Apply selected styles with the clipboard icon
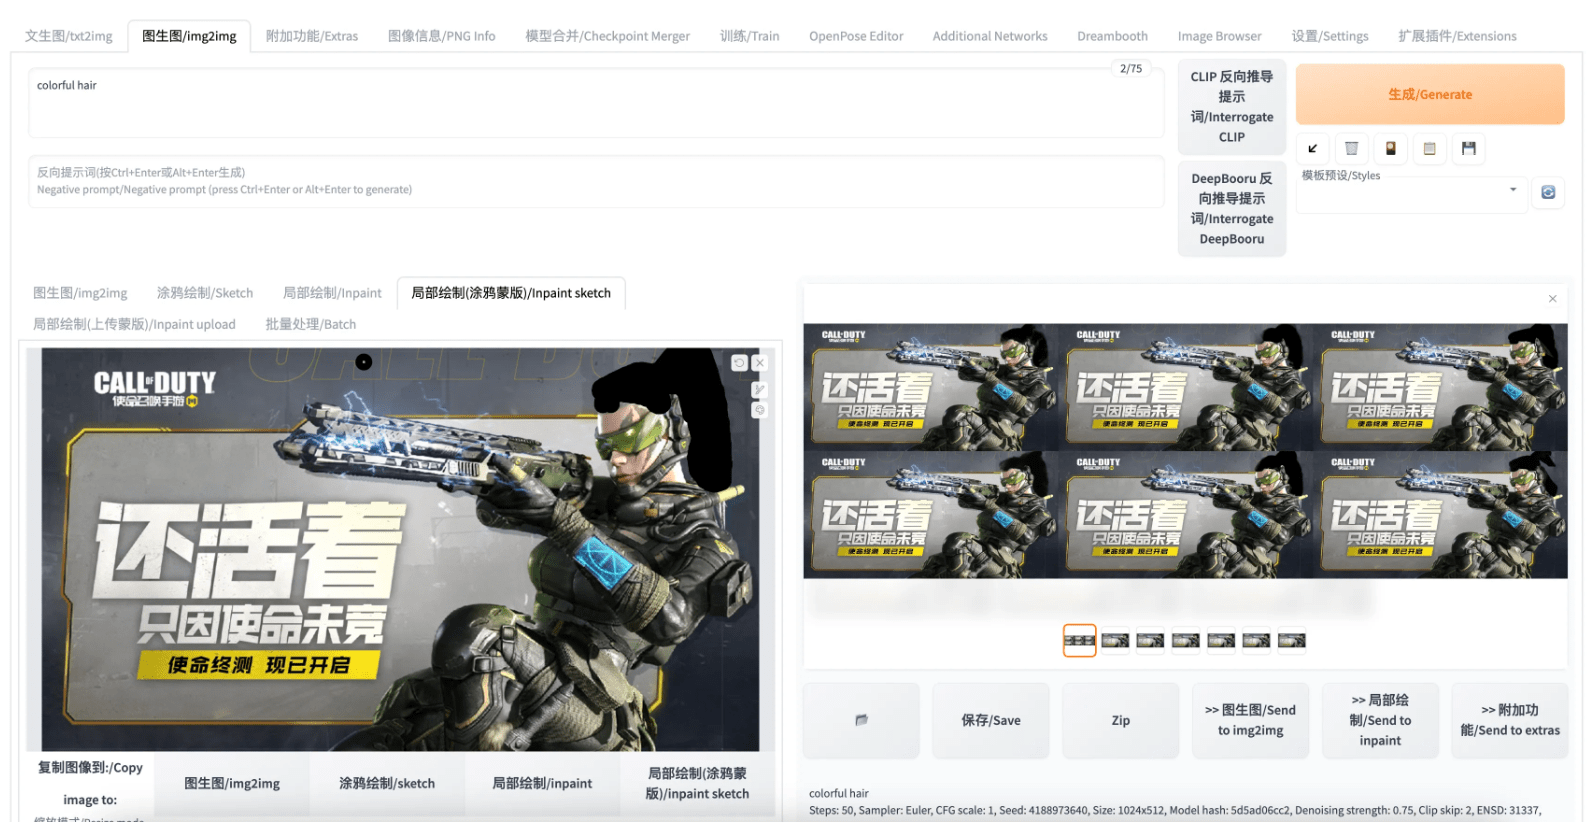This screenshot has height=840, width=1596. (1429, 149)
